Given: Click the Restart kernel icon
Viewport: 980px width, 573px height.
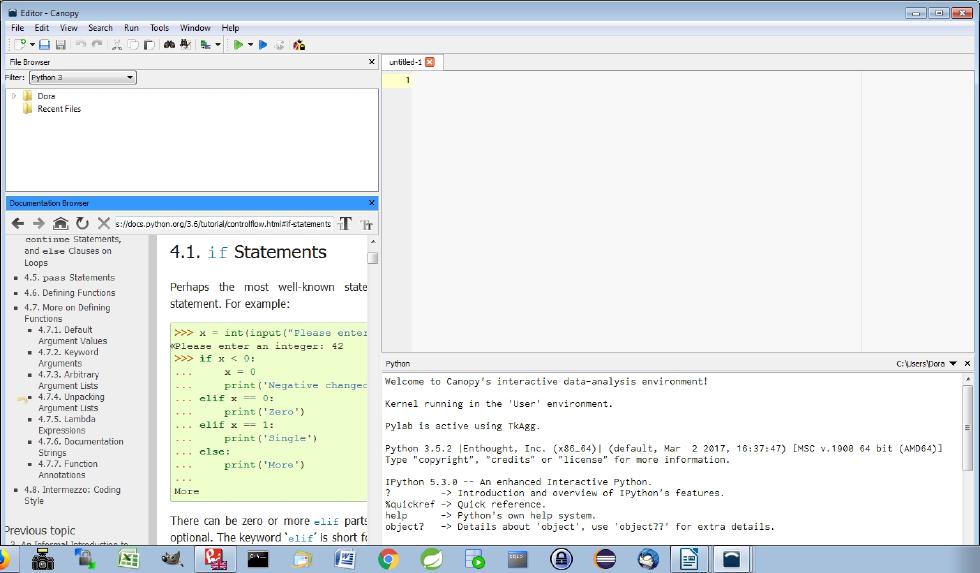Looking at the screenshot, I should pos(279,44).
